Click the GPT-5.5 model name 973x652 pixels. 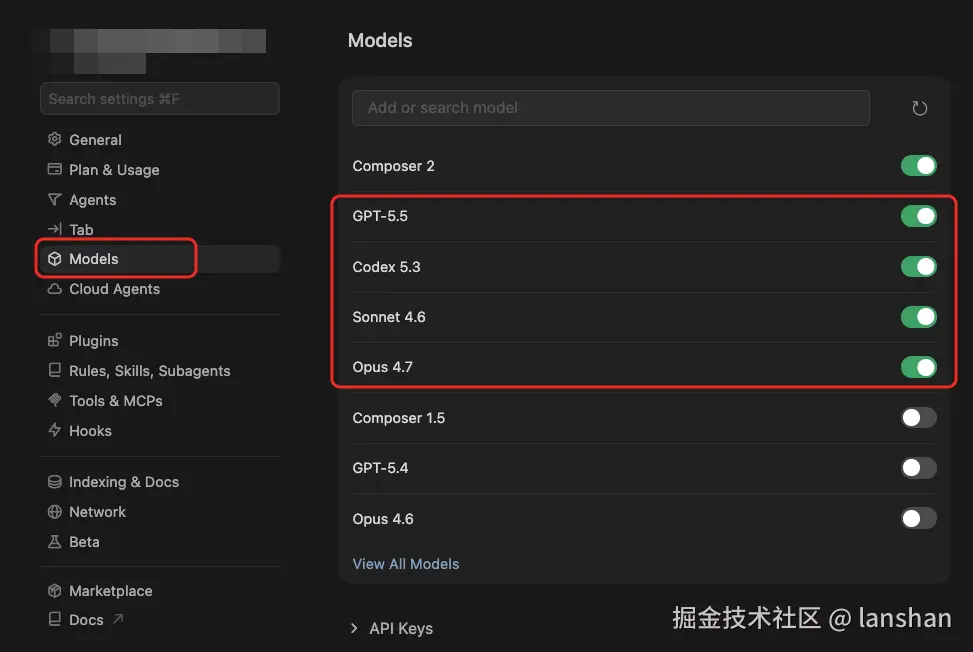(380, 216)
